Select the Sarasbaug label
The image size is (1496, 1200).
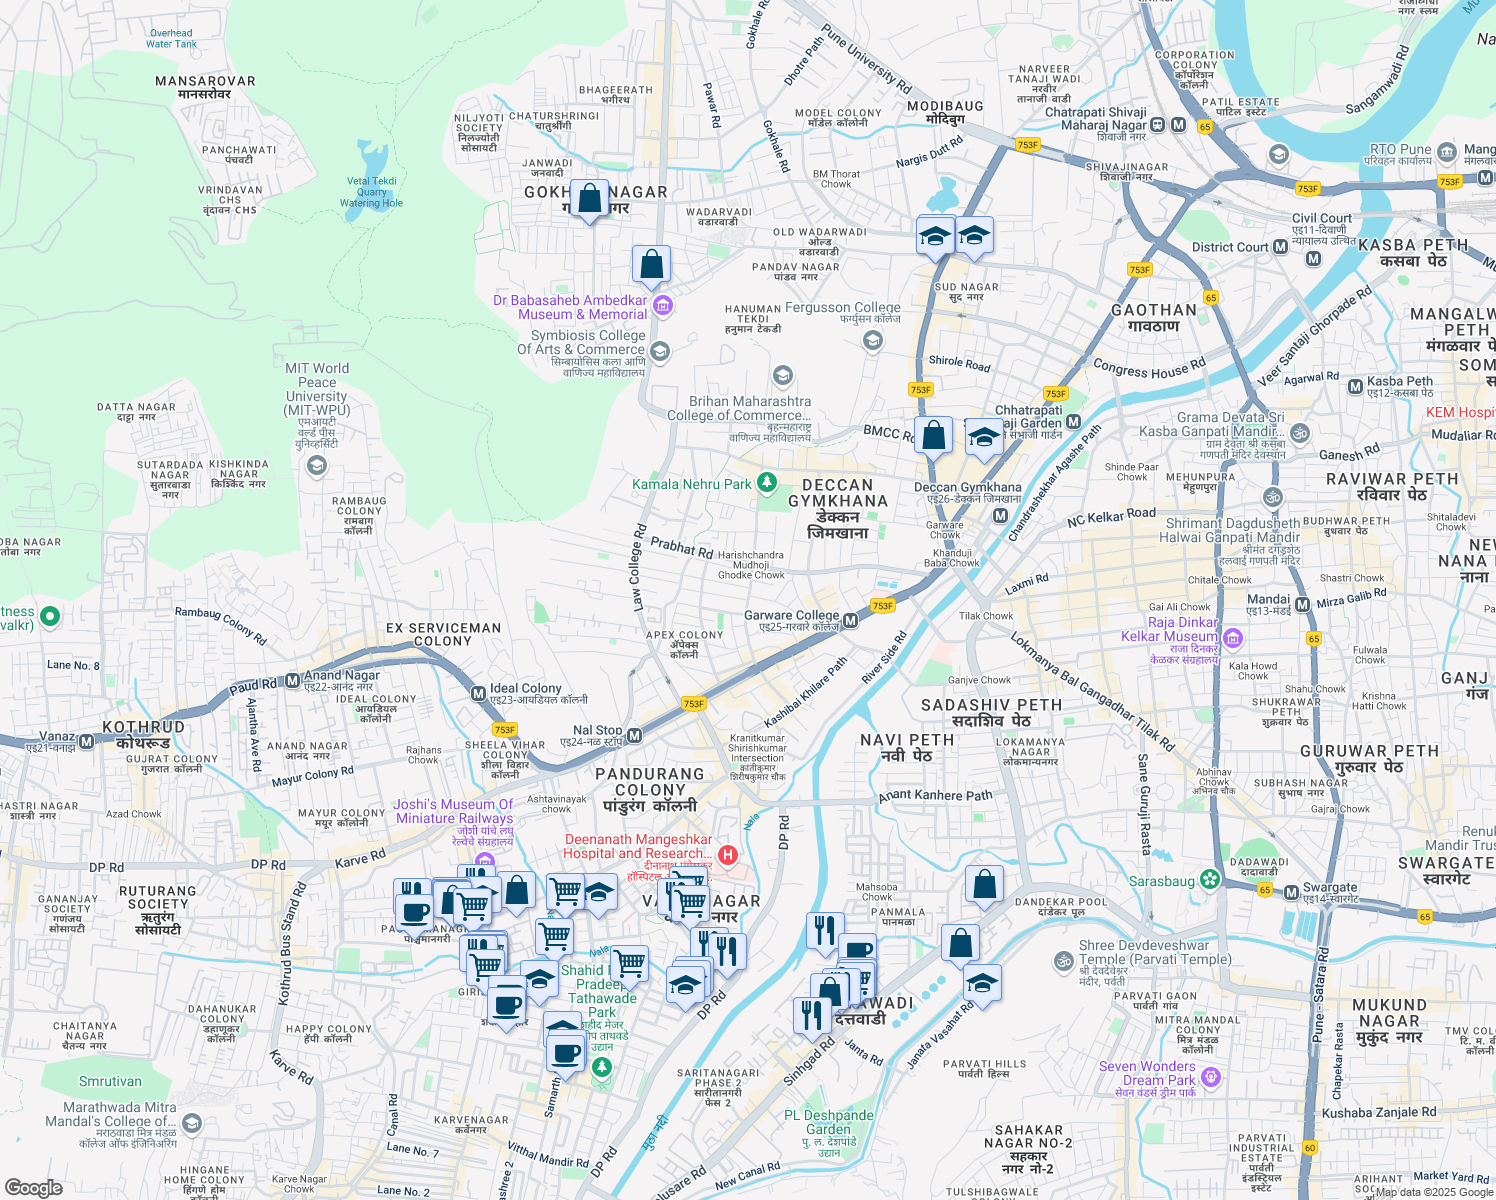click(x=1162, y=881)
